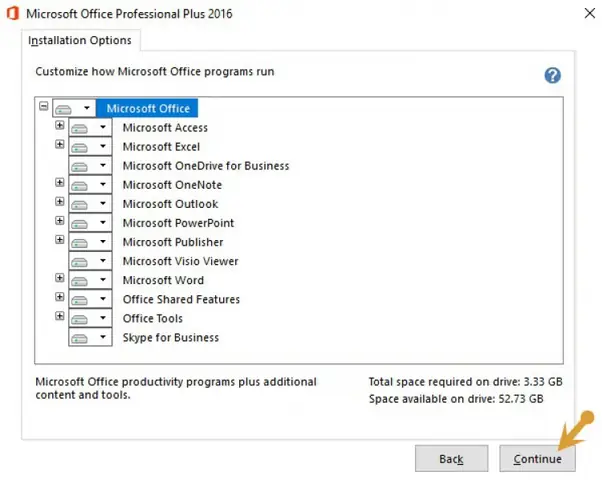This screenshot has height=480, width=602.
Task: Select the Microsoft Office tree label
Action: pos(148,108)
